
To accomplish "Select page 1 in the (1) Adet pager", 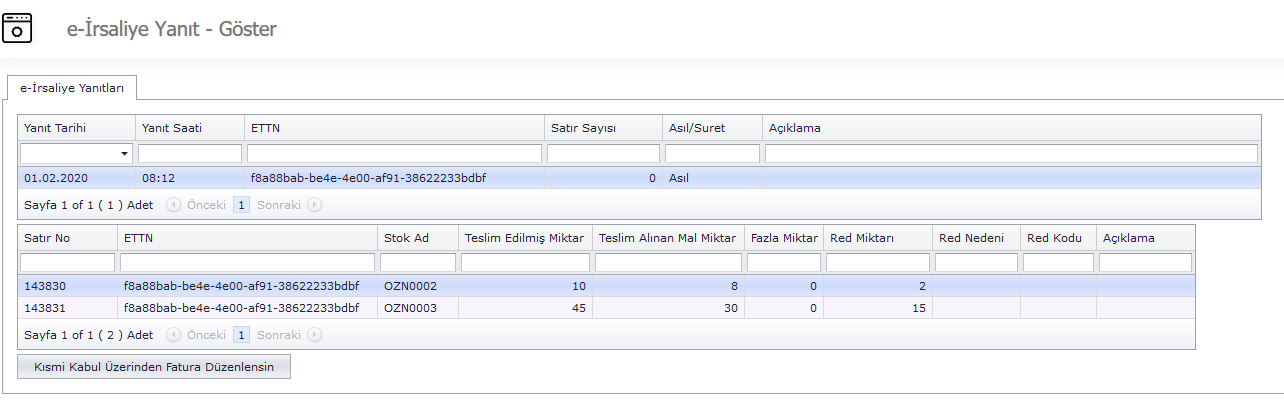I will point(241,204).
